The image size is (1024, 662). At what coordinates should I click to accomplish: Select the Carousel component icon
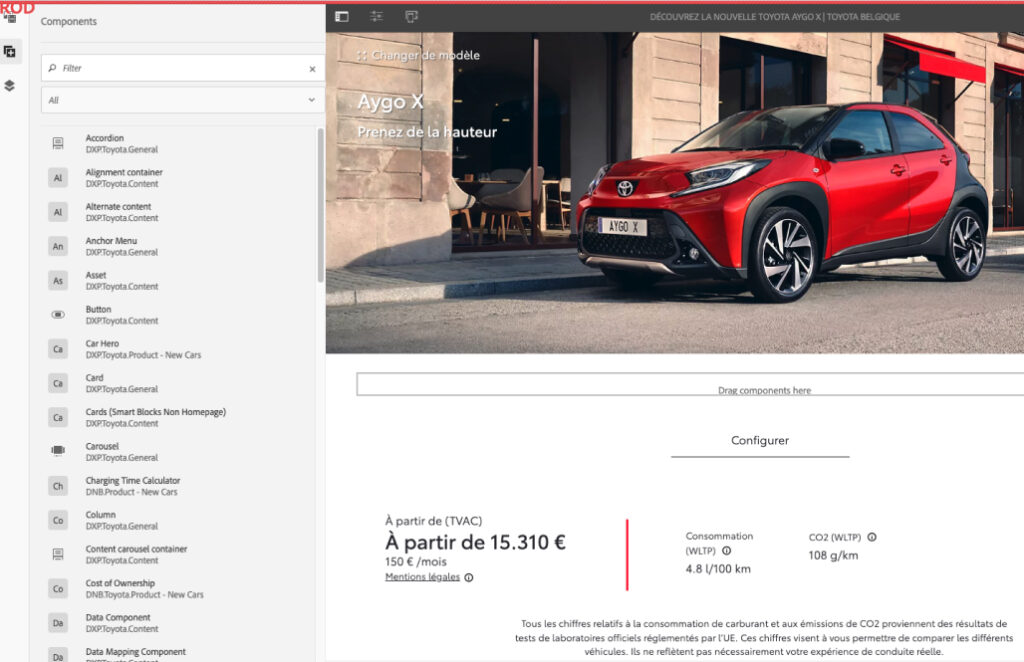tap(58, 450)
